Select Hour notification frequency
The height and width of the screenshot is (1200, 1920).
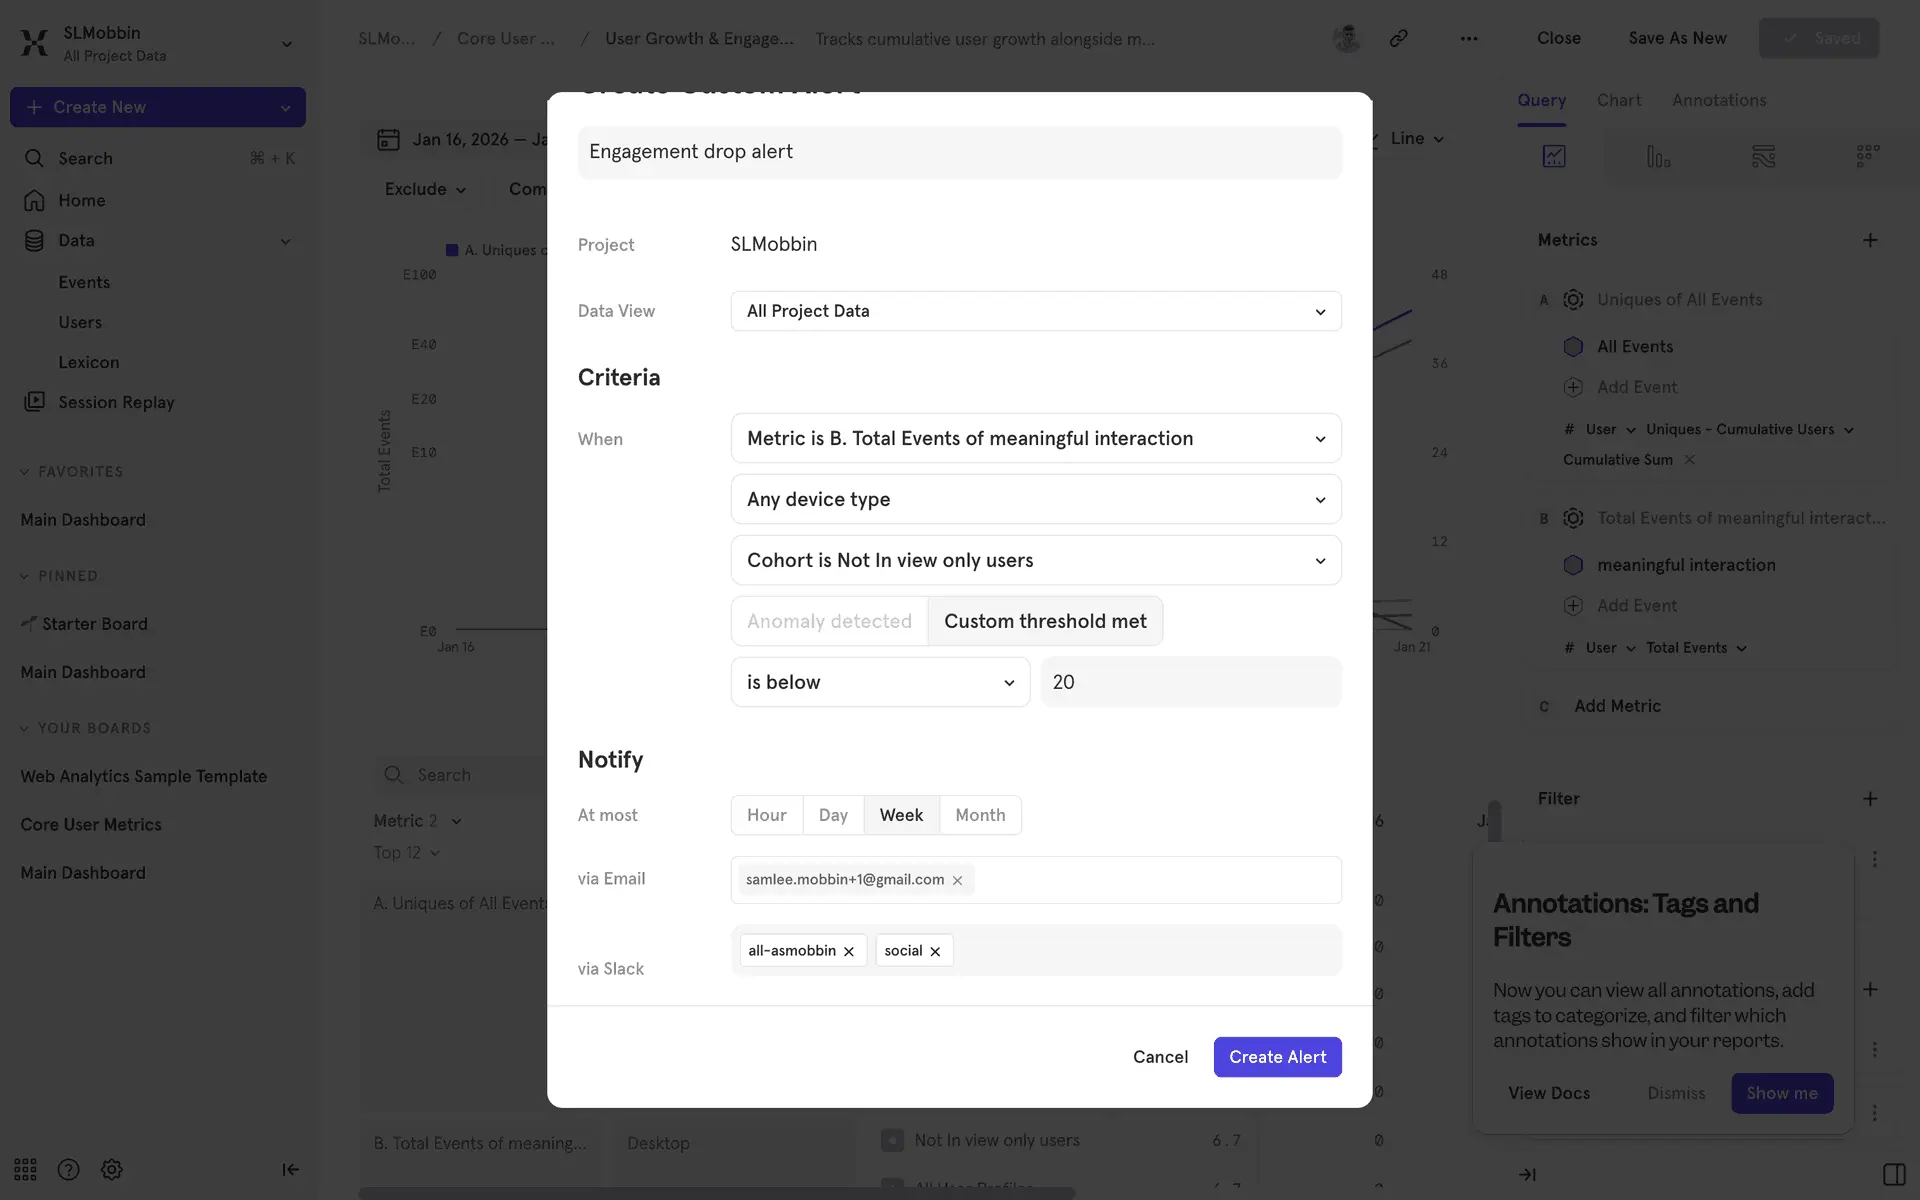(766, 815)
